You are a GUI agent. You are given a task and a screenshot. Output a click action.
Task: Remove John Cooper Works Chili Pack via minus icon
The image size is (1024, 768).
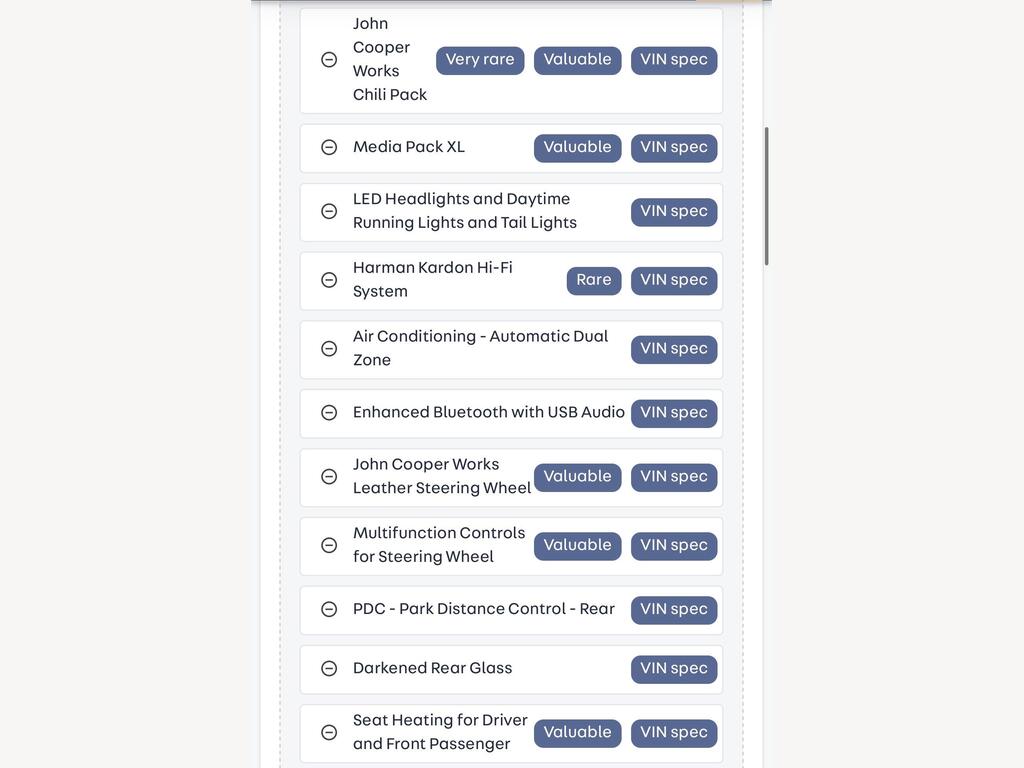329,59
